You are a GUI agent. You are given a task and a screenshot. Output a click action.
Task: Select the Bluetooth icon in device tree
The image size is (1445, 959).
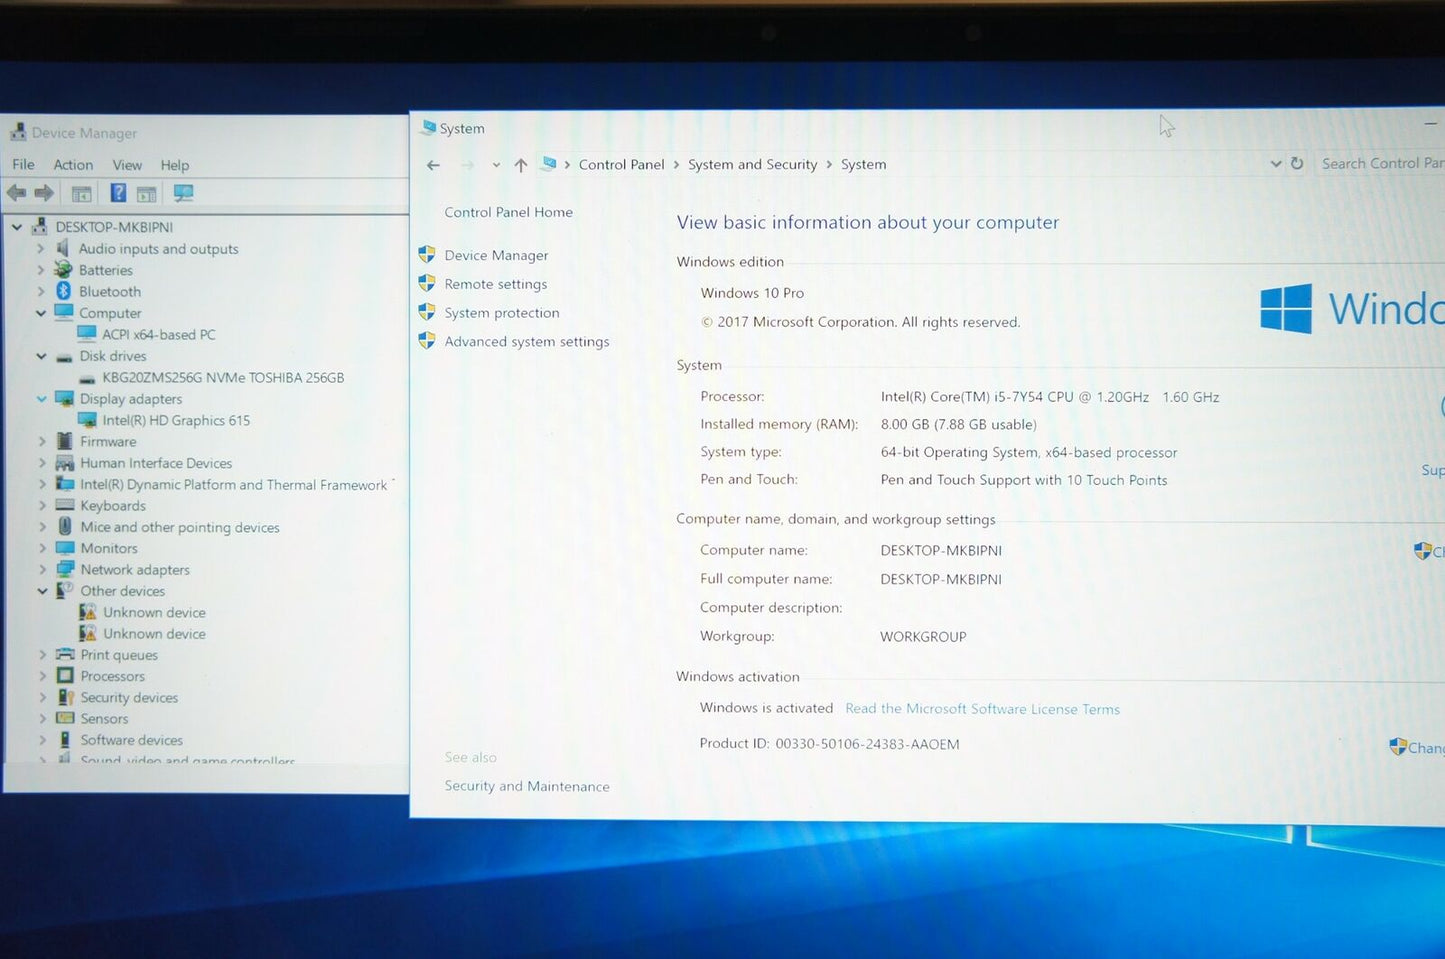64,291
